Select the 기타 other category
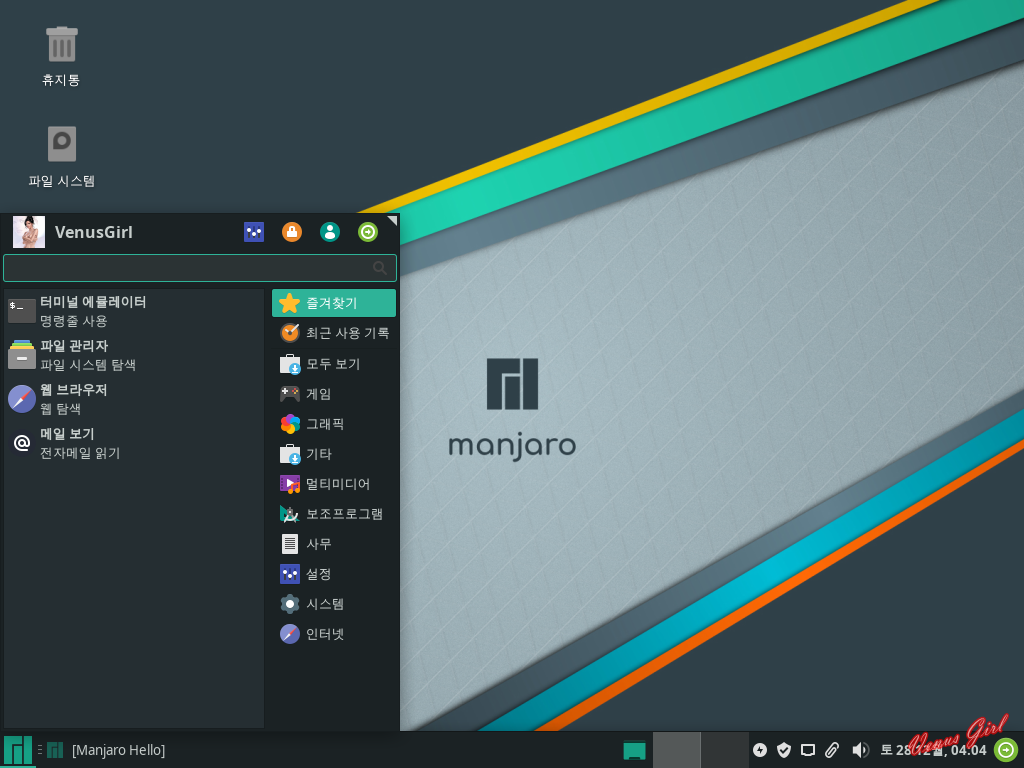 pyautogui.click(x=334, y=454)
